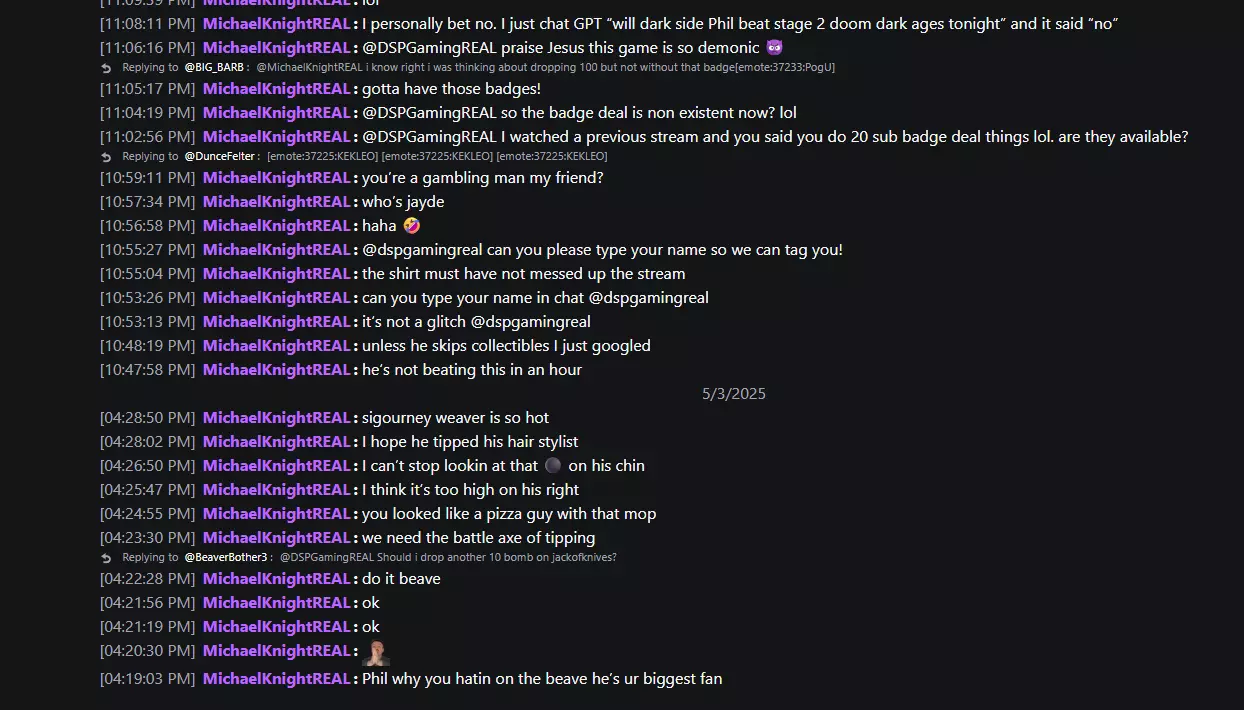The width and height of the screenshot is (1244, 710).
Task: Select the 'gotta have those badges!' message
Action: point(451,89)
